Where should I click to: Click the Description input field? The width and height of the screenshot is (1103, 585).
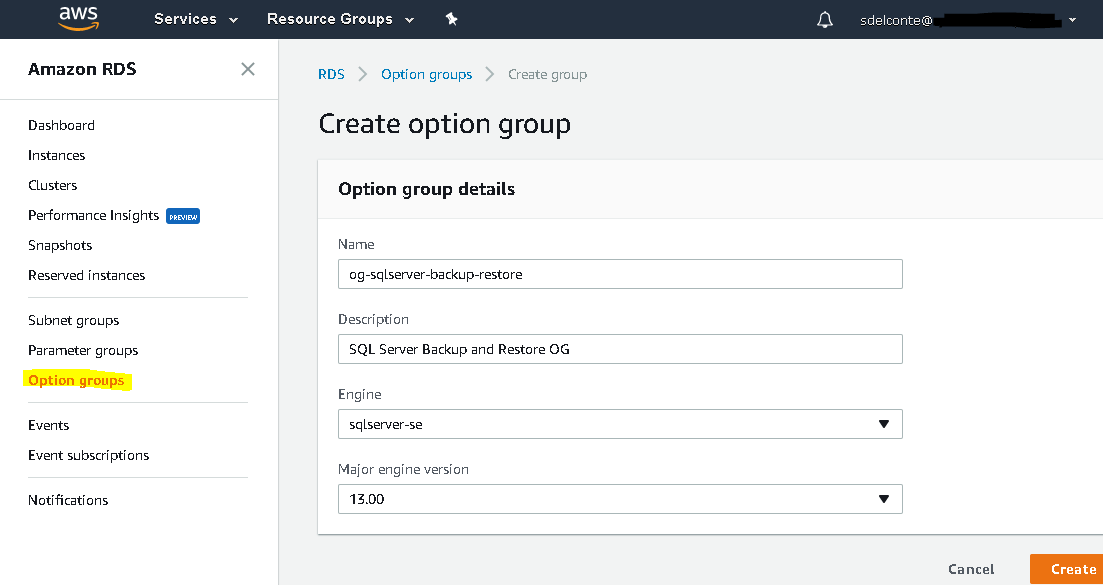pos(620,349)
